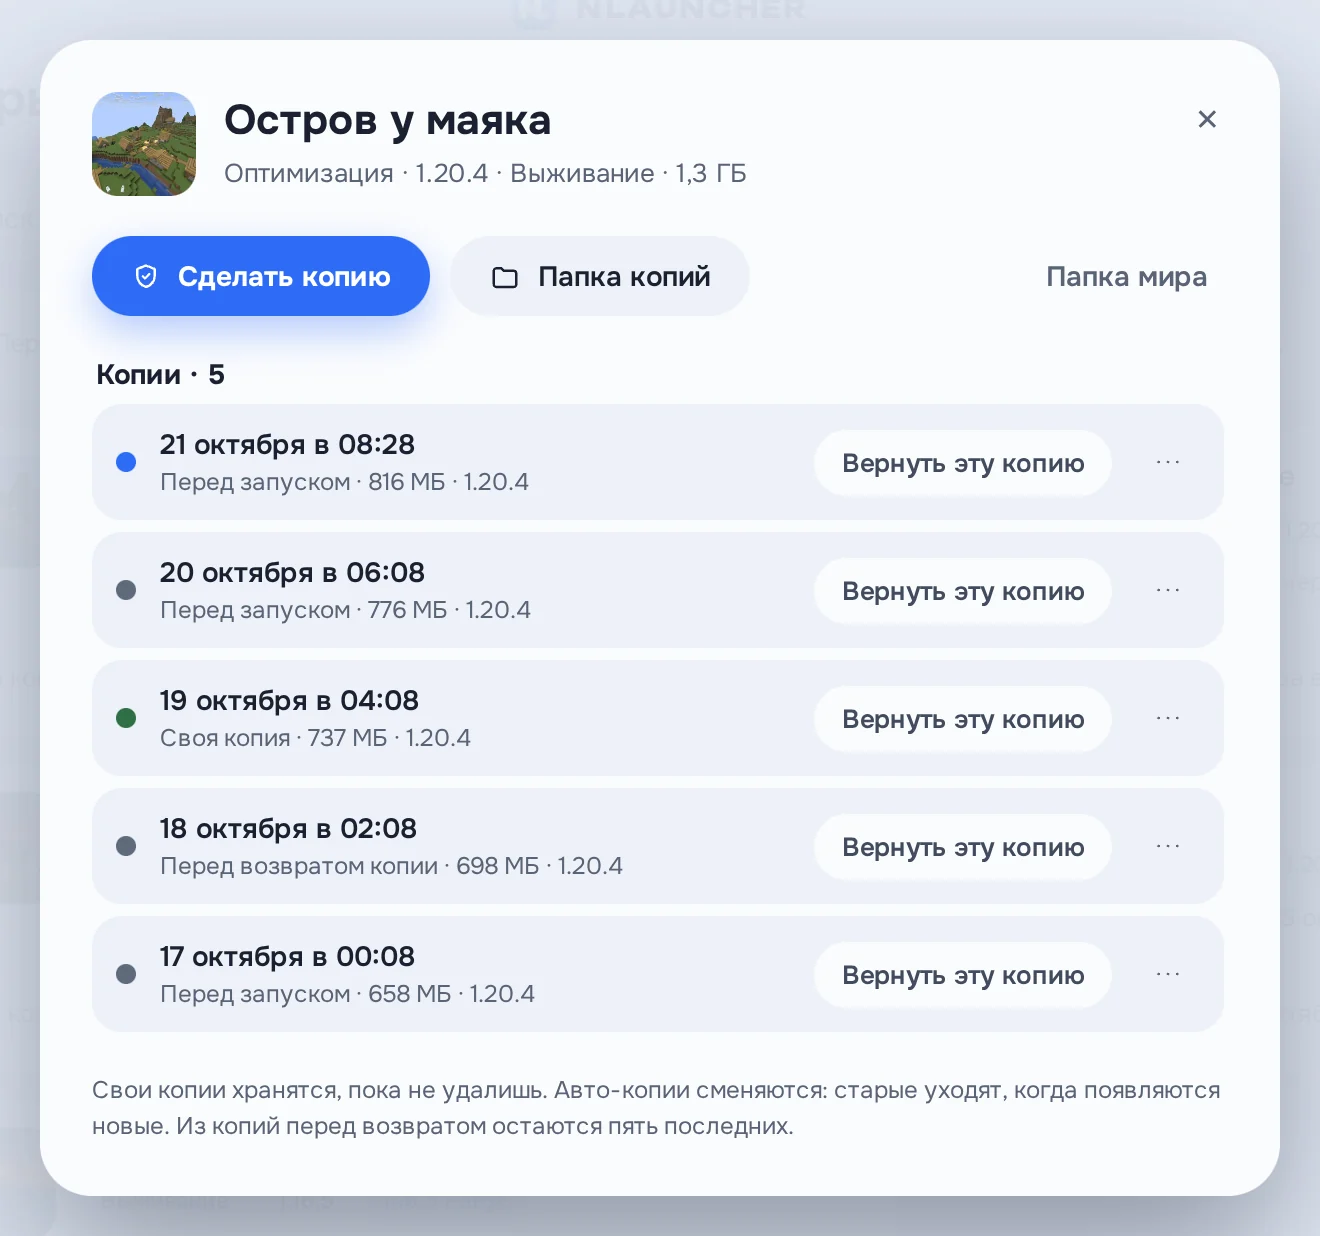
Task: Click the Остров у маяка world thumbnail
Action: pyautogui.click(x=144, y=144)
